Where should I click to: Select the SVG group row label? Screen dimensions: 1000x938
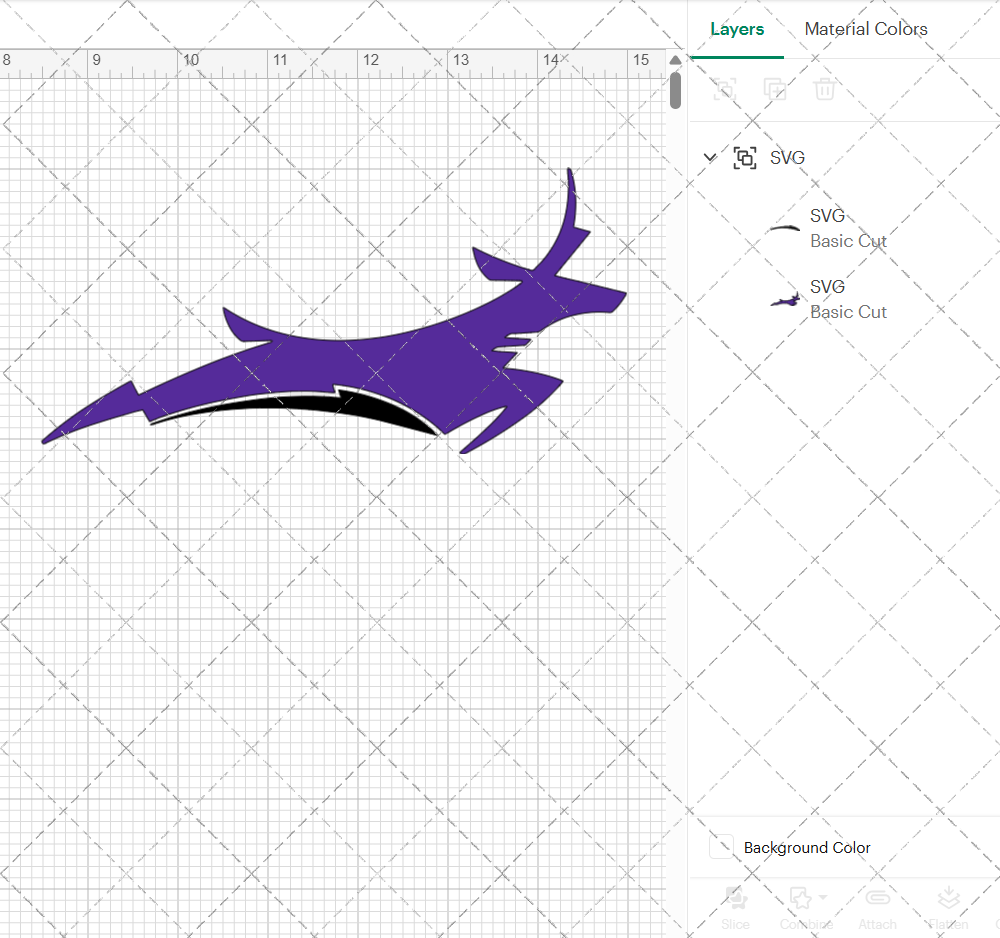point(787,158)
